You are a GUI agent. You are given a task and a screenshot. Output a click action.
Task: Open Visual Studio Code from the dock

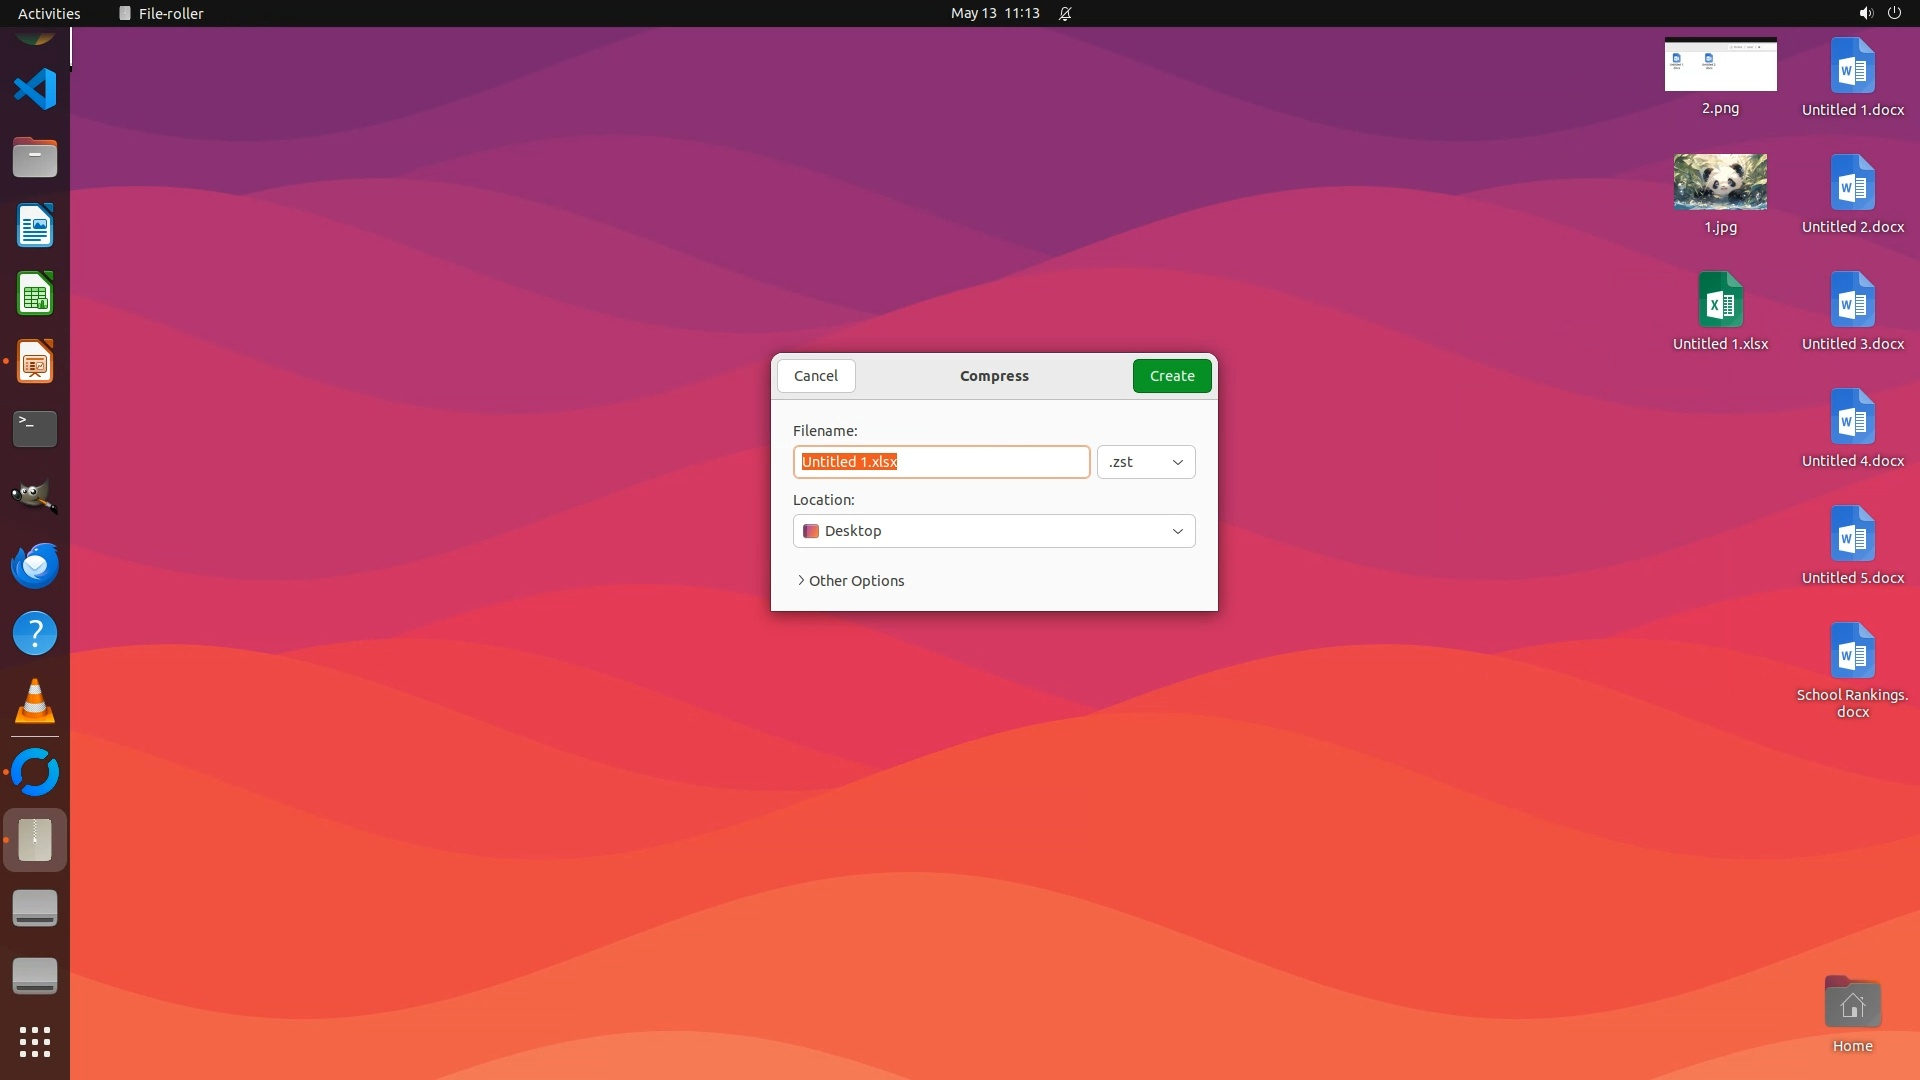click(x=35, y=89)
